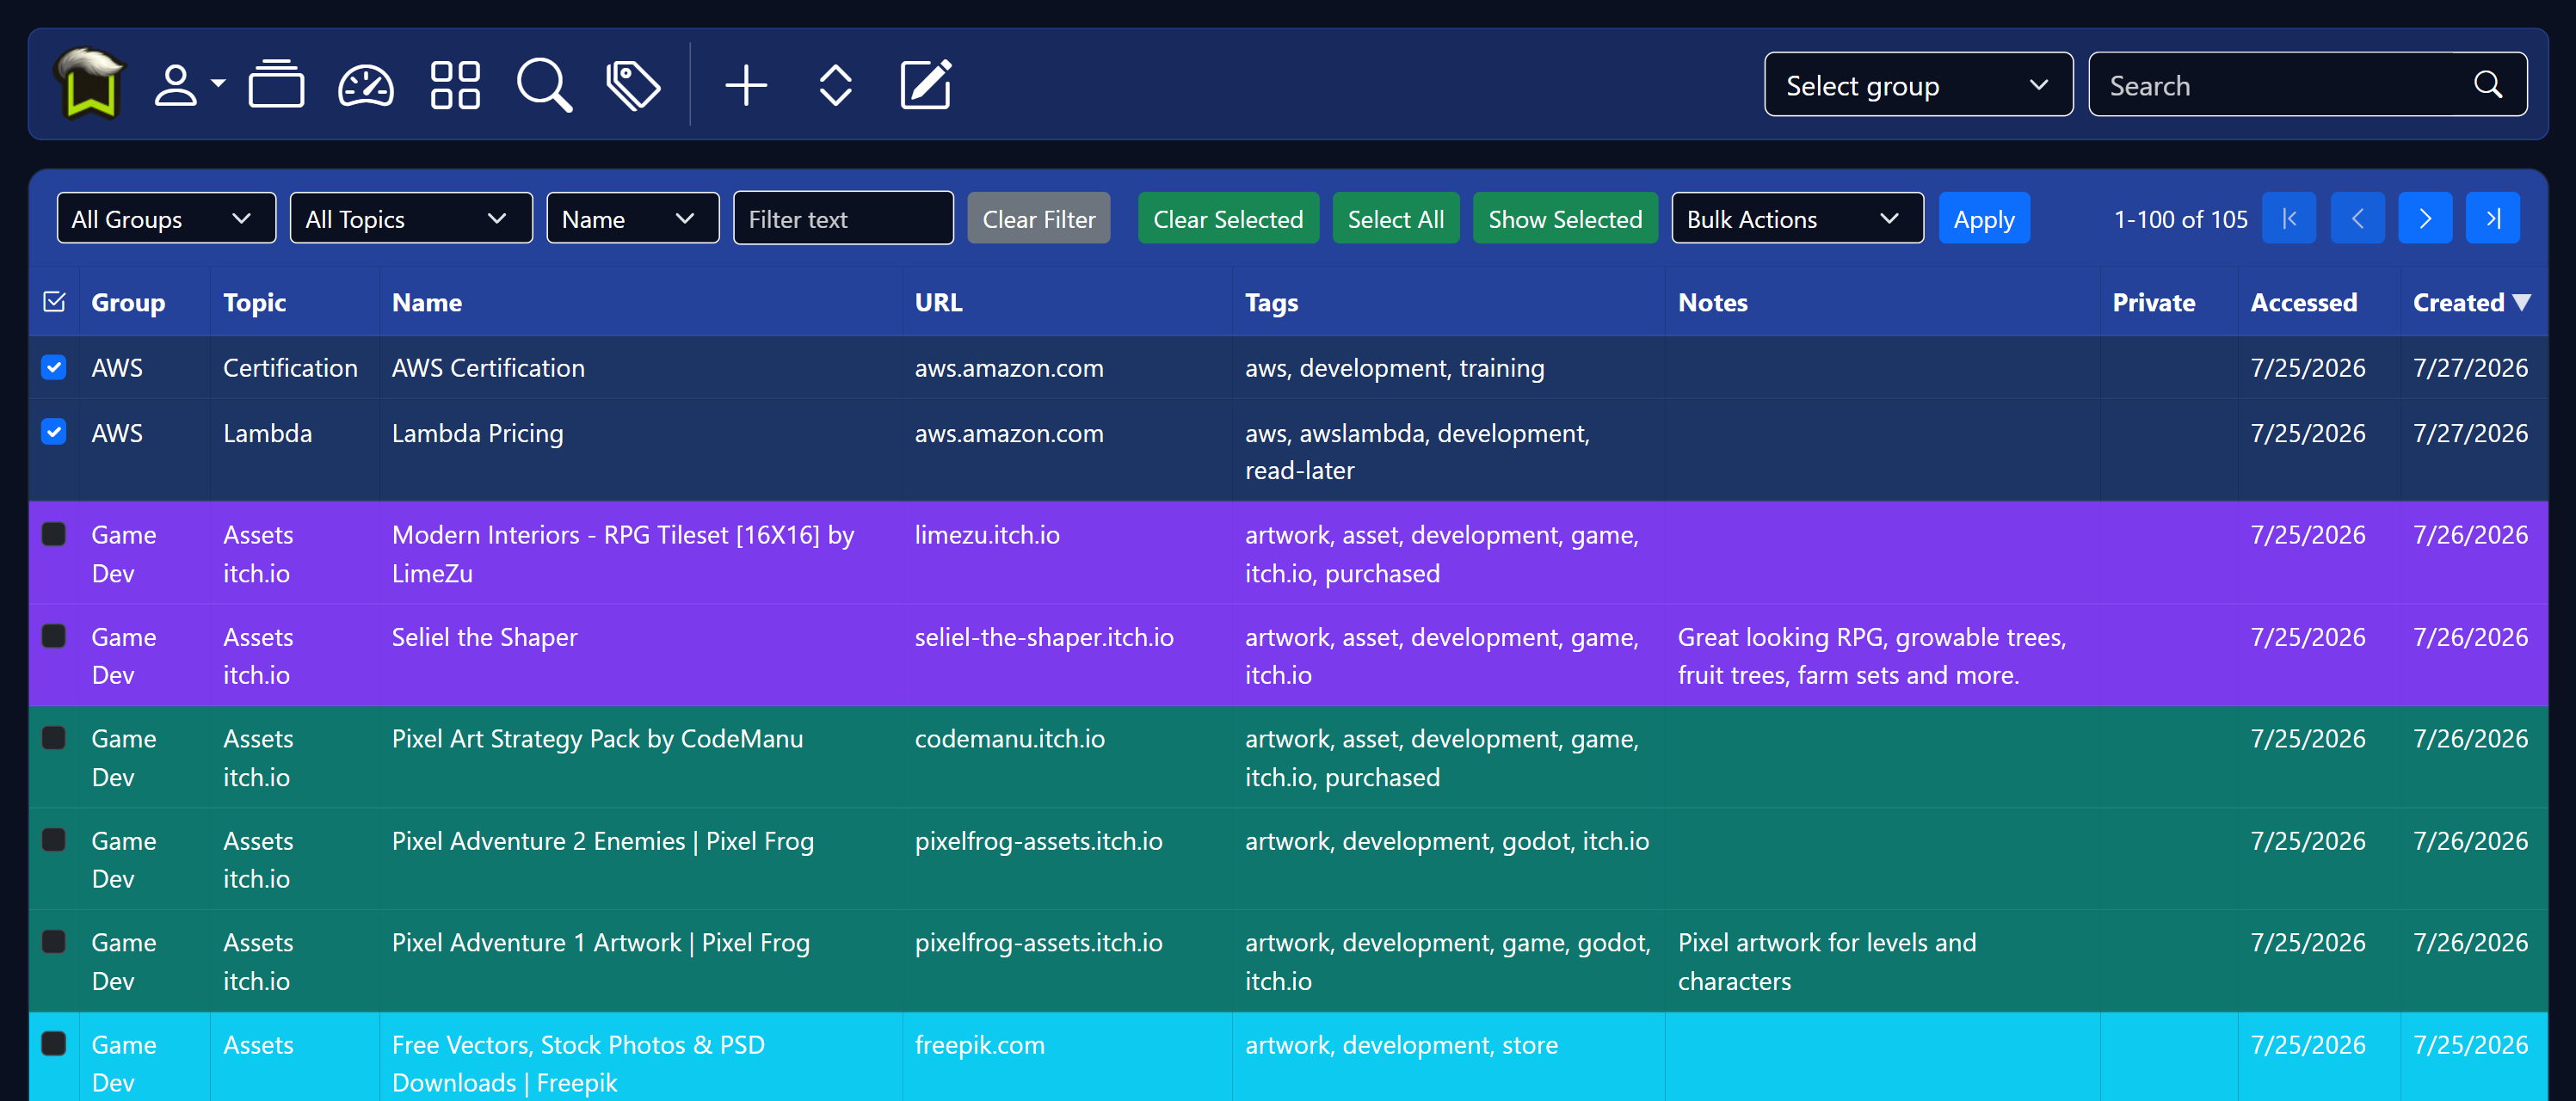Check the Pixel Adventure 2 Enemies checkbox
The width and height of the screenshot is (2576, 1101).
click(x=54, y=840)
